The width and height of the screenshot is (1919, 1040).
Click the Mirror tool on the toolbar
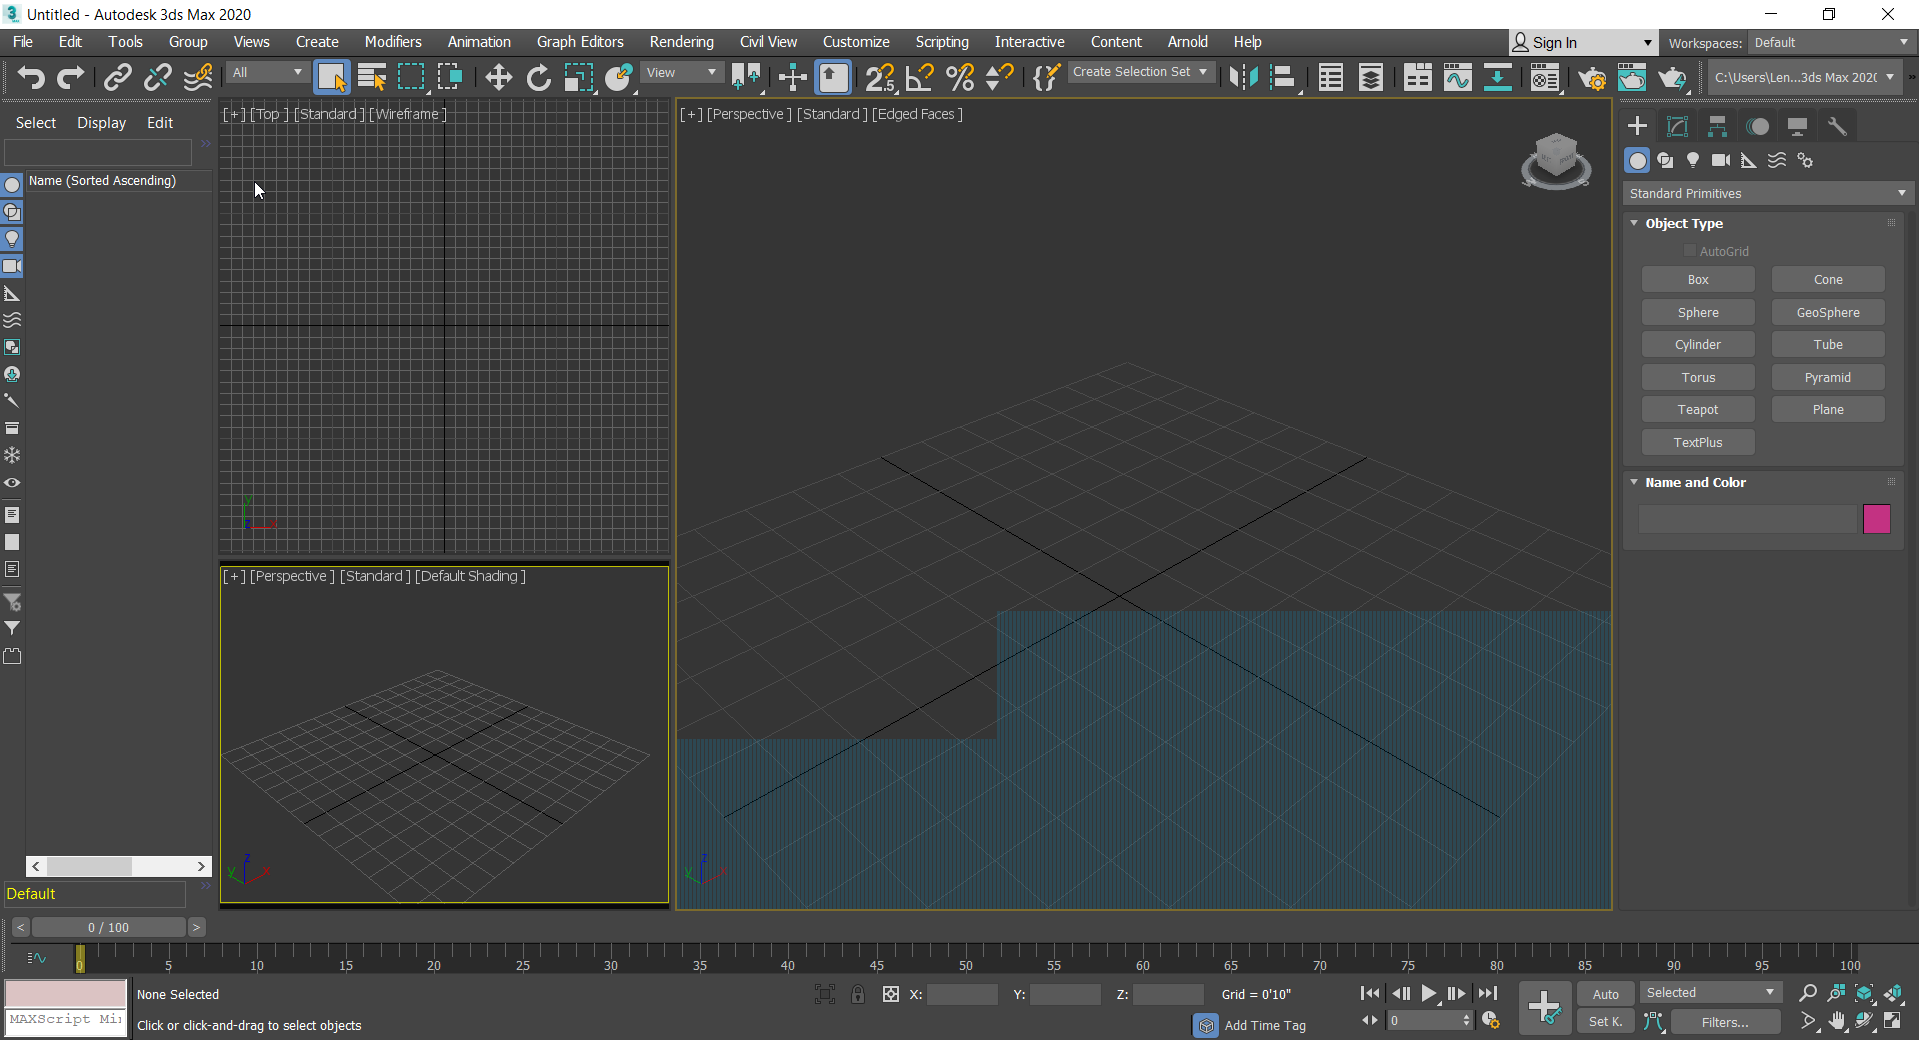pyautogui.click(x=1243, y=77)
